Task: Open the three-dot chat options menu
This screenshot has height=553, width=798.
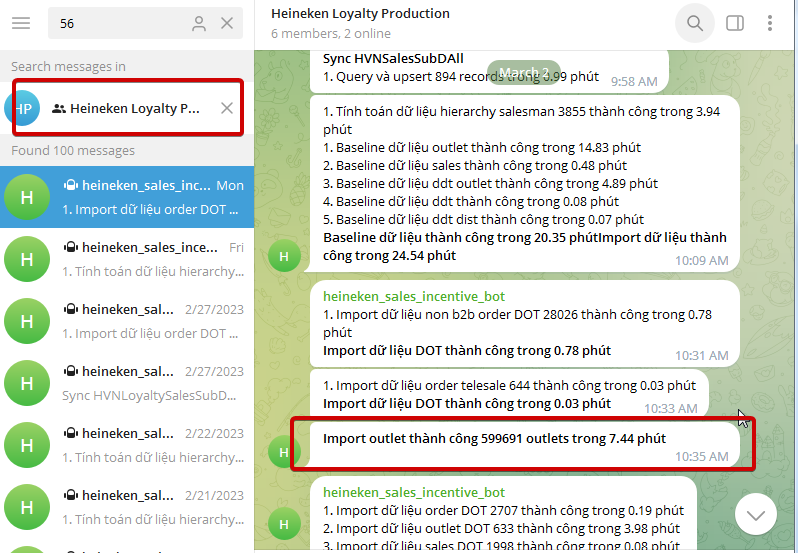Action: tap(770, 23)
